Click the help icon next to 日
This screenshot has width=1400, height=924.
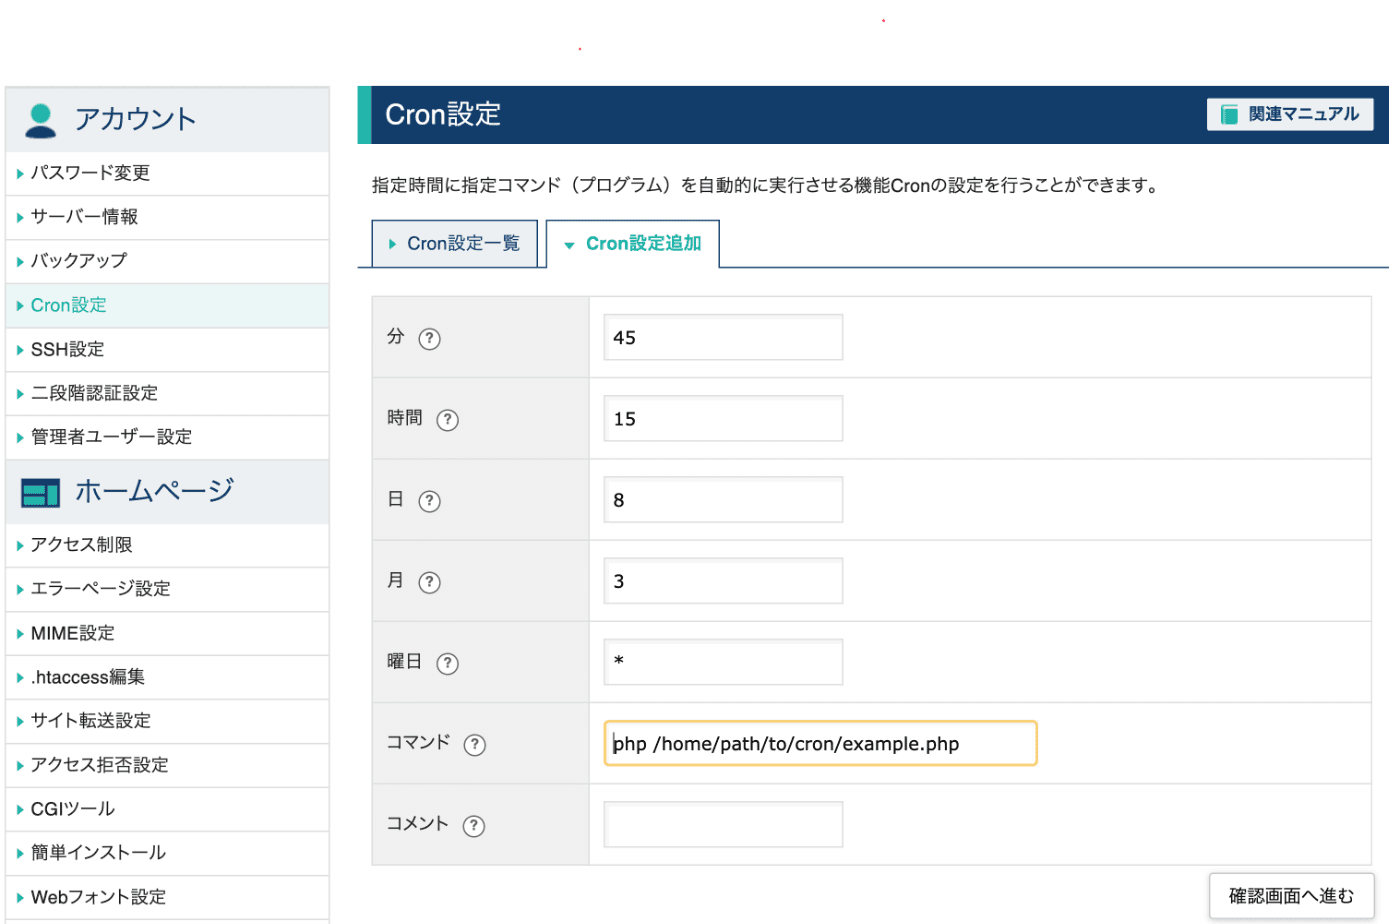pos(429,501)
